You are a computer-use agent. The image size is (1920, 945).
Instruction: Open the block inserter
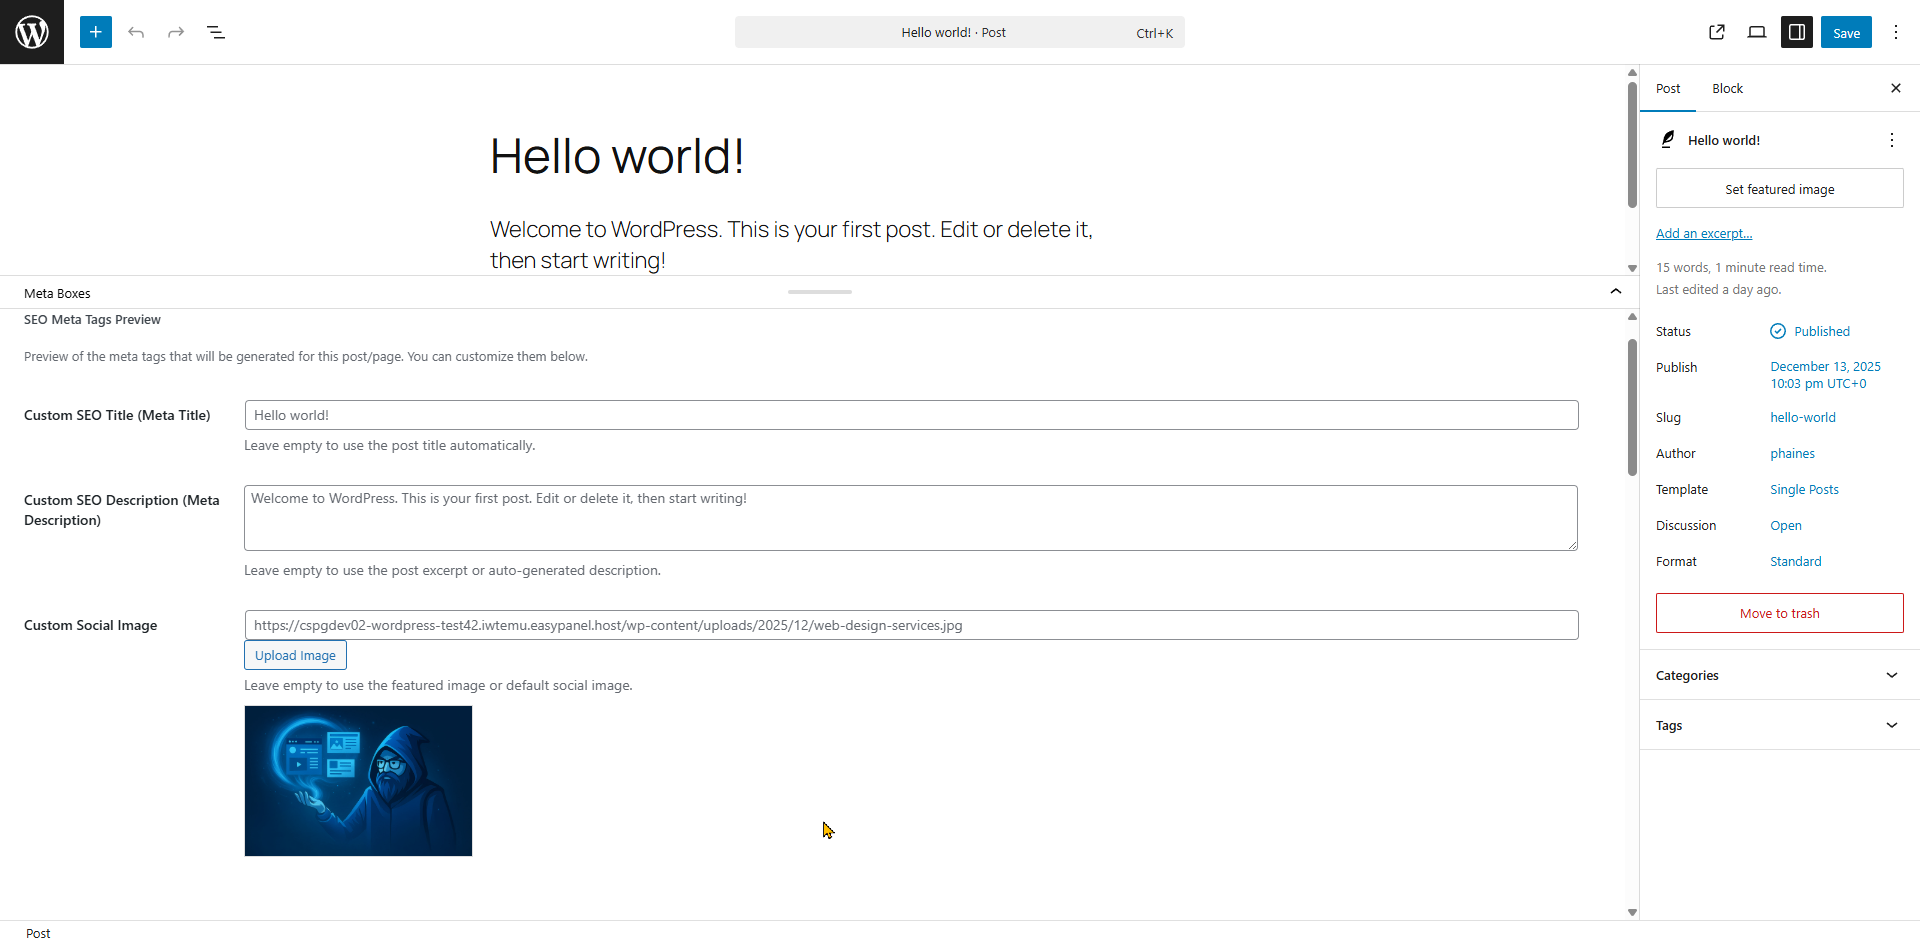point(95,31)
